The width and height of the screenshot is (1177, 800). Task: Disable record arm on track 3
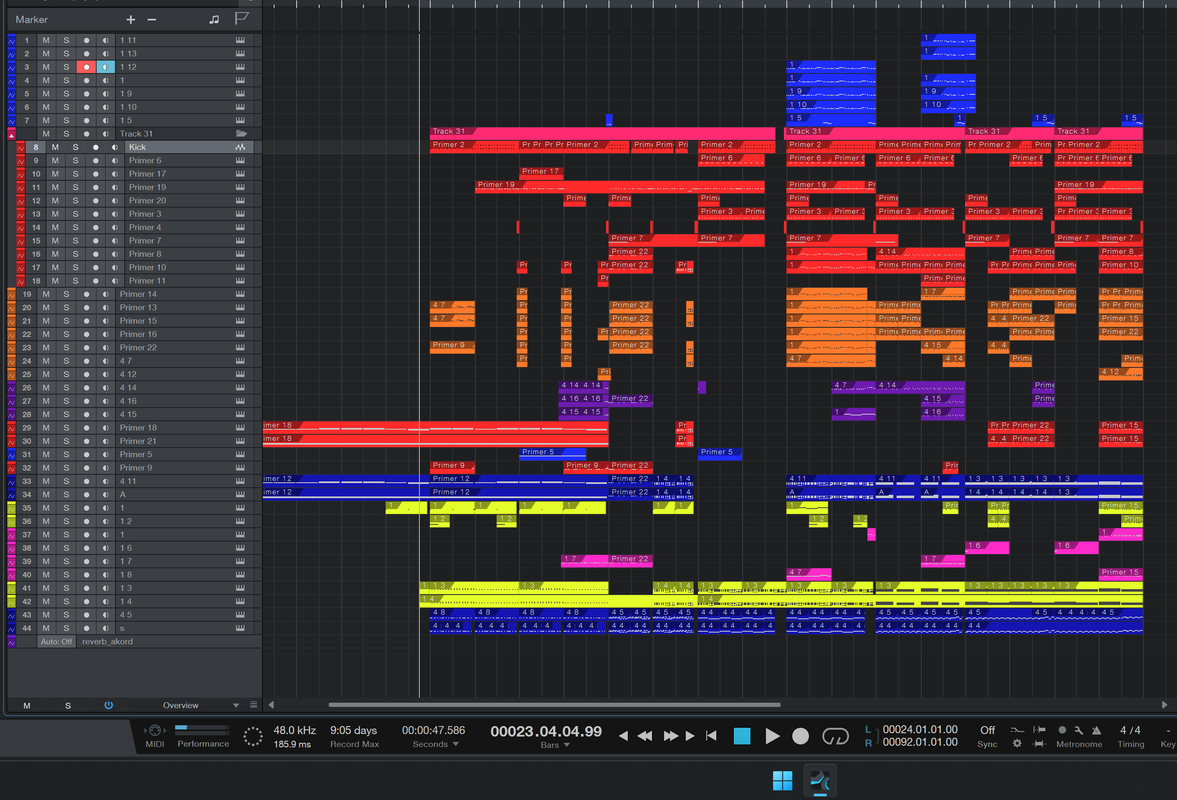(x=86, y=67)
